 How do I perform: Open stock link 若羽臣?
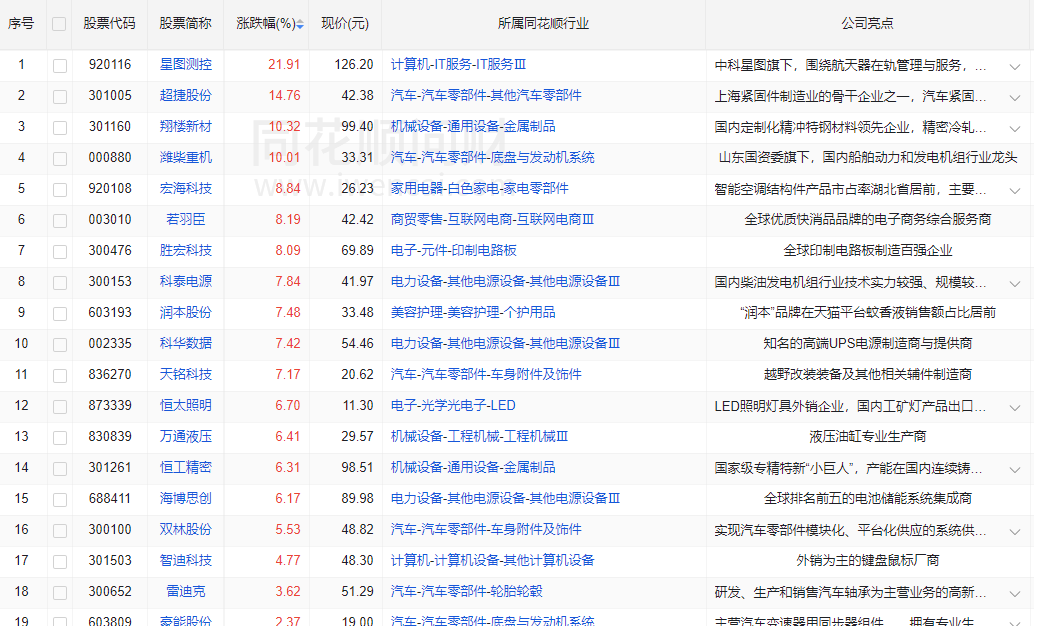tap(186, 220)
